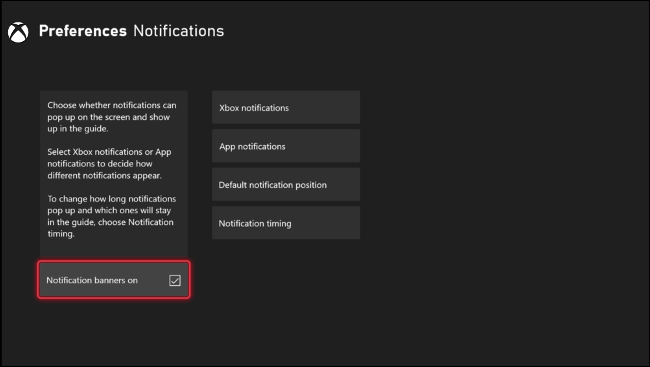Open App notifications settings

pos(286,146)
